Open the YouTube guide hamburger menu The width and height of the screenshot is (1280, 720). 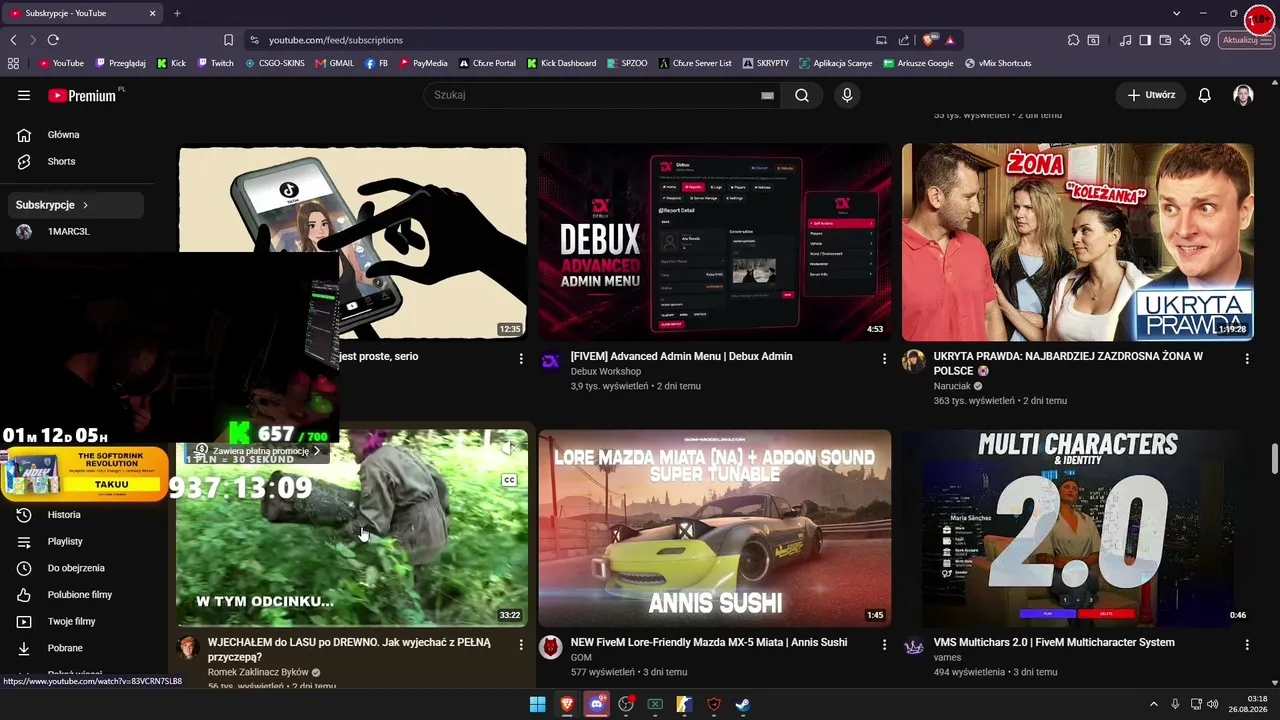[x=24, y=95]
